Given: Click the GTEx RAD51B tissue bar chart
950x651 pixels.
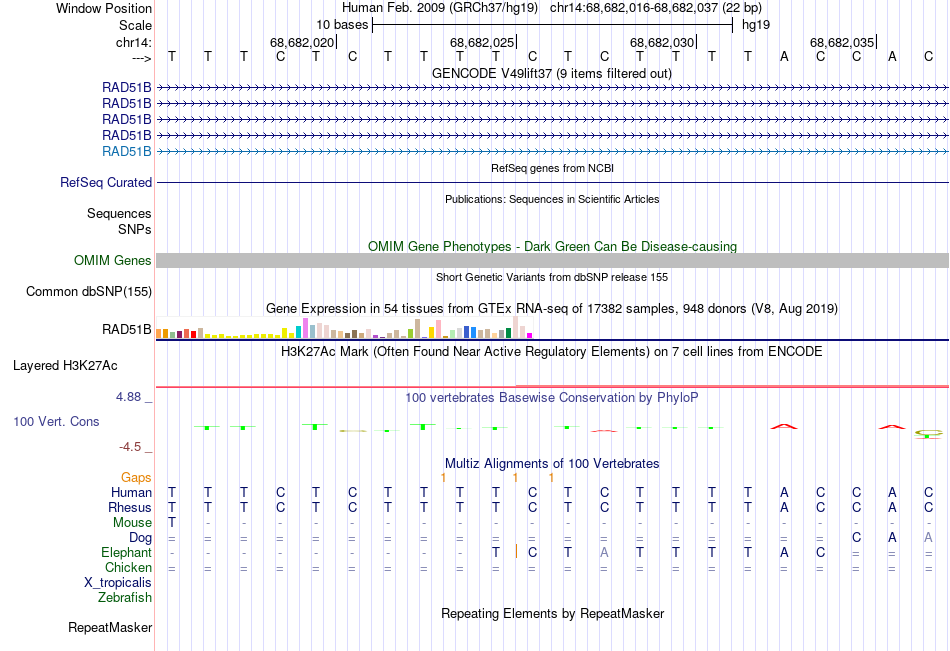Looking at the screenshot, I should click(344, 328).
